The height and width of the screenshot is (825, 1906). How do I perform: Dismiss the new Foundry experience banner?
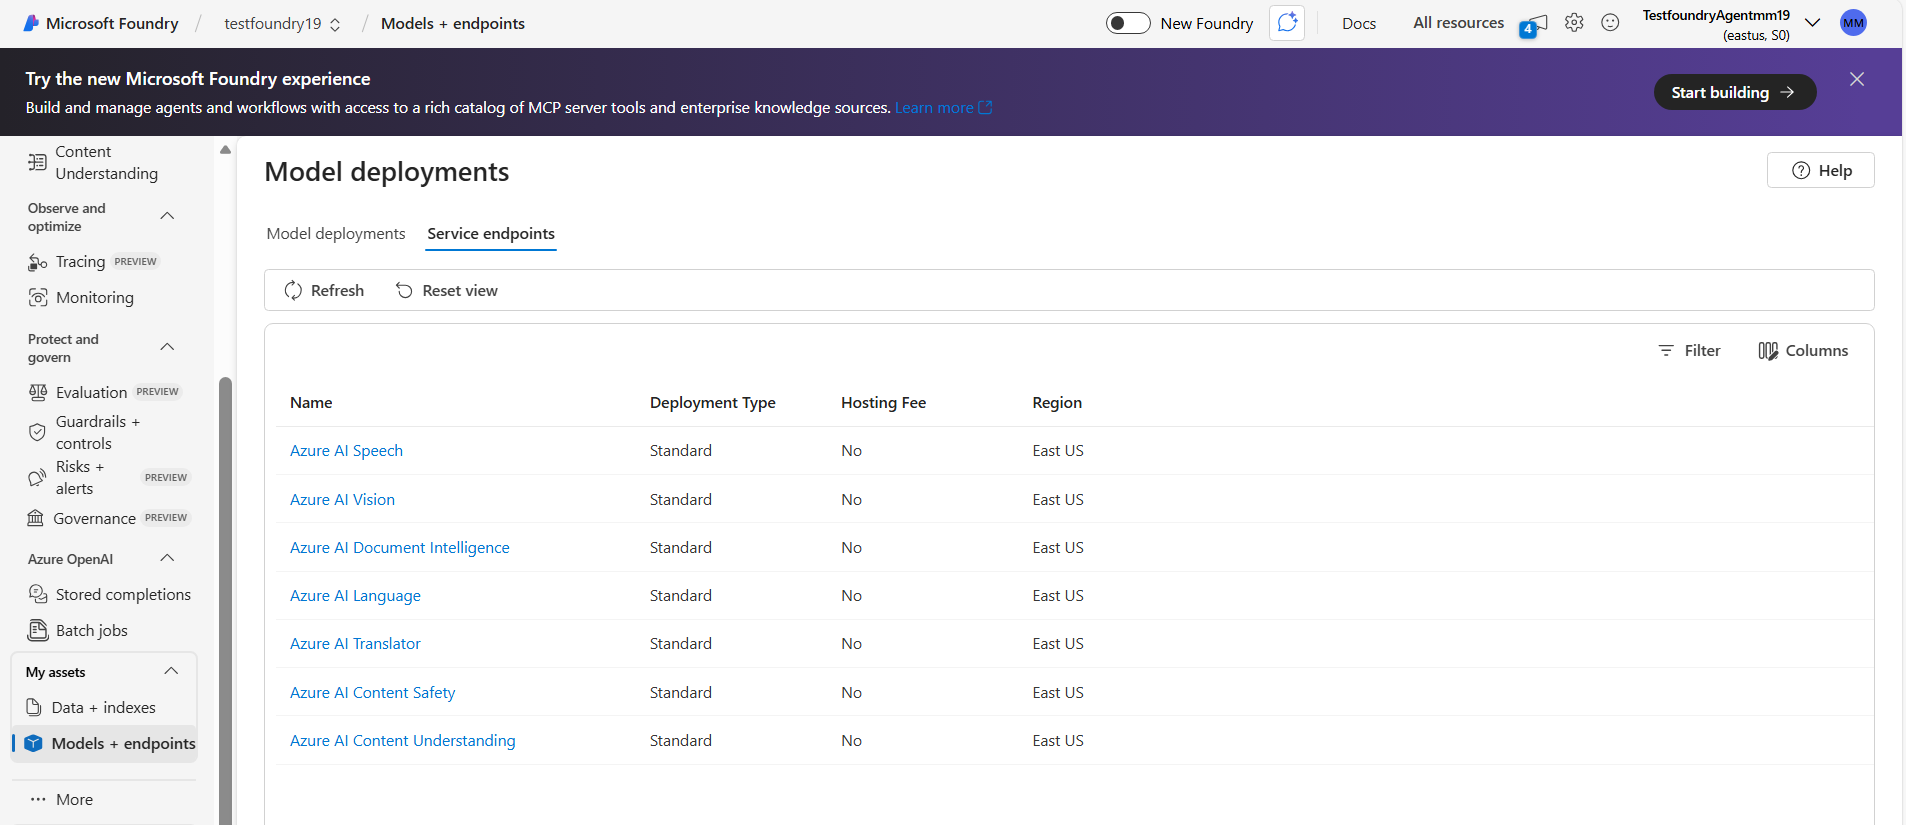click(x=1856, y=79)
